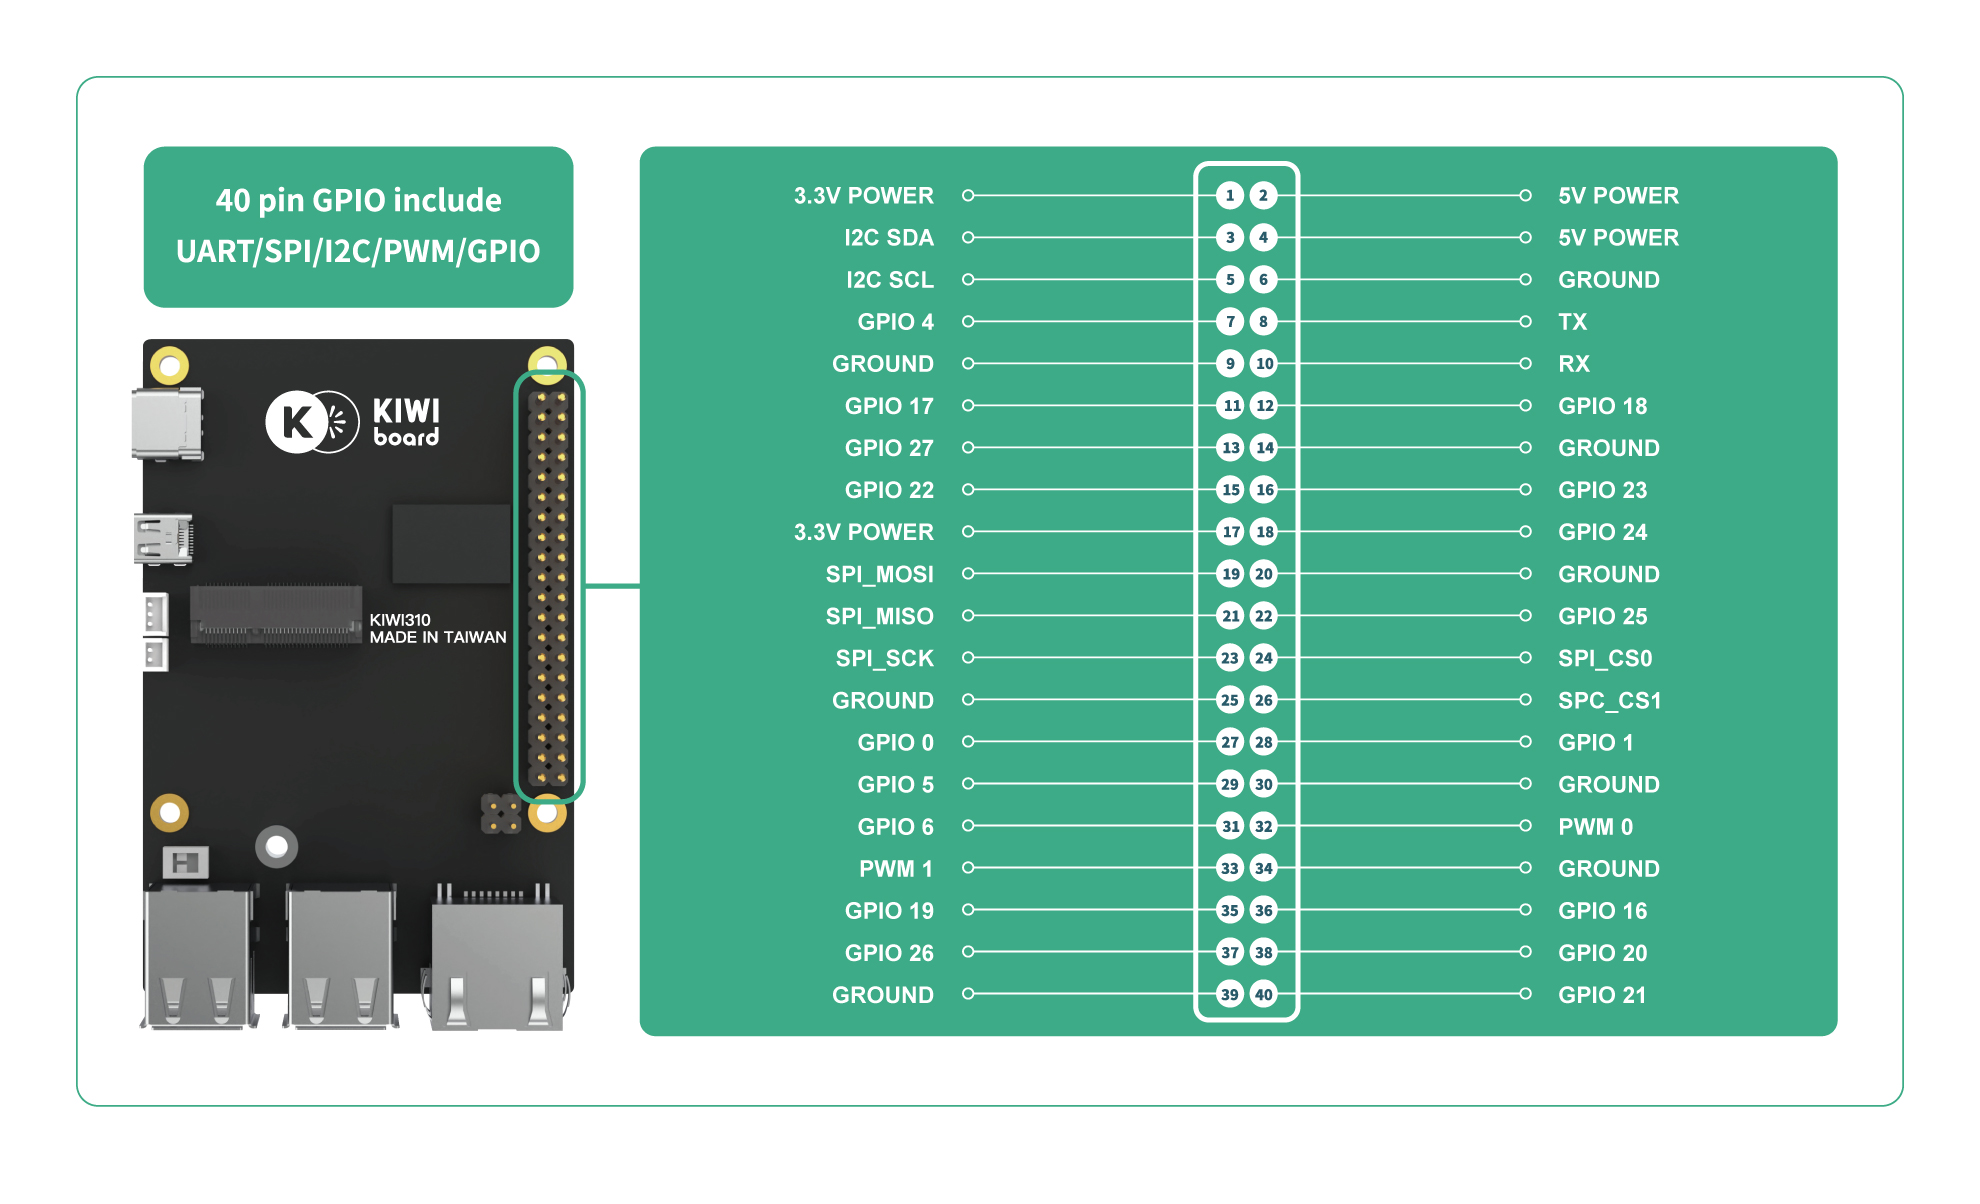Image resolution: width=1980 pixels, height=1204 pixels.
Task: Toggle pin 12 labeled GPIO 18
Action: point(1264,406)
